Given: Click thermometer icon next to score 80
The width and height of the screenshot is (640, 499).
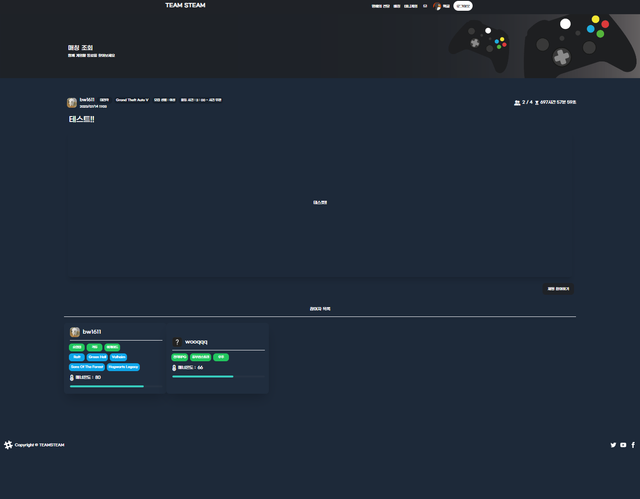Looking at the screenshot, I should coord(72,378).
